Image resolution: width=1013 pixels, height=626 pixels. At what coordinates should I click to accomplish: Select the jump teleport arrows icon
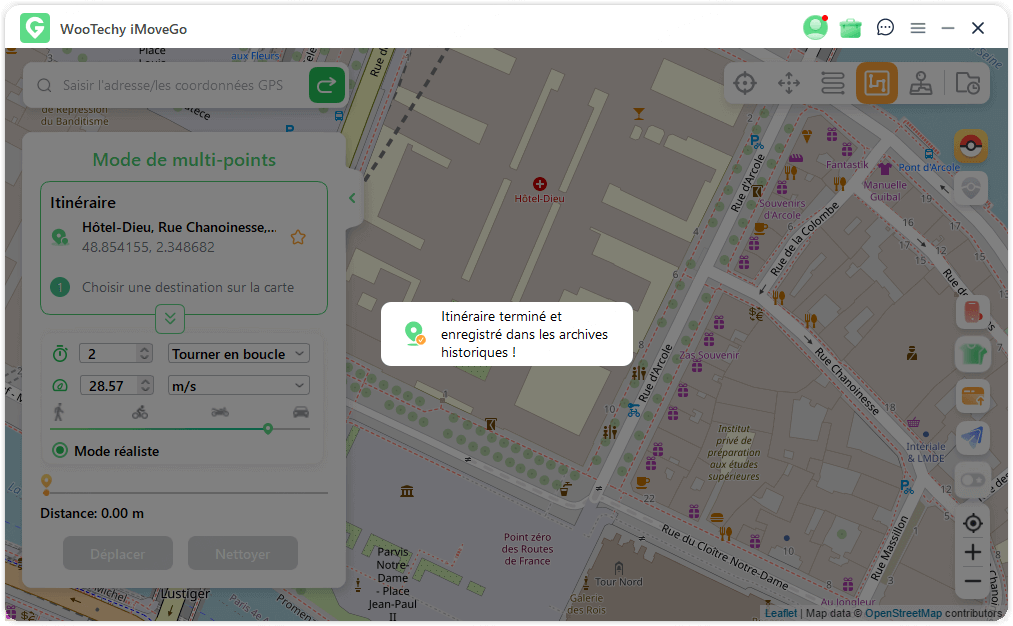pyautogui.click(x=789, y=84)
